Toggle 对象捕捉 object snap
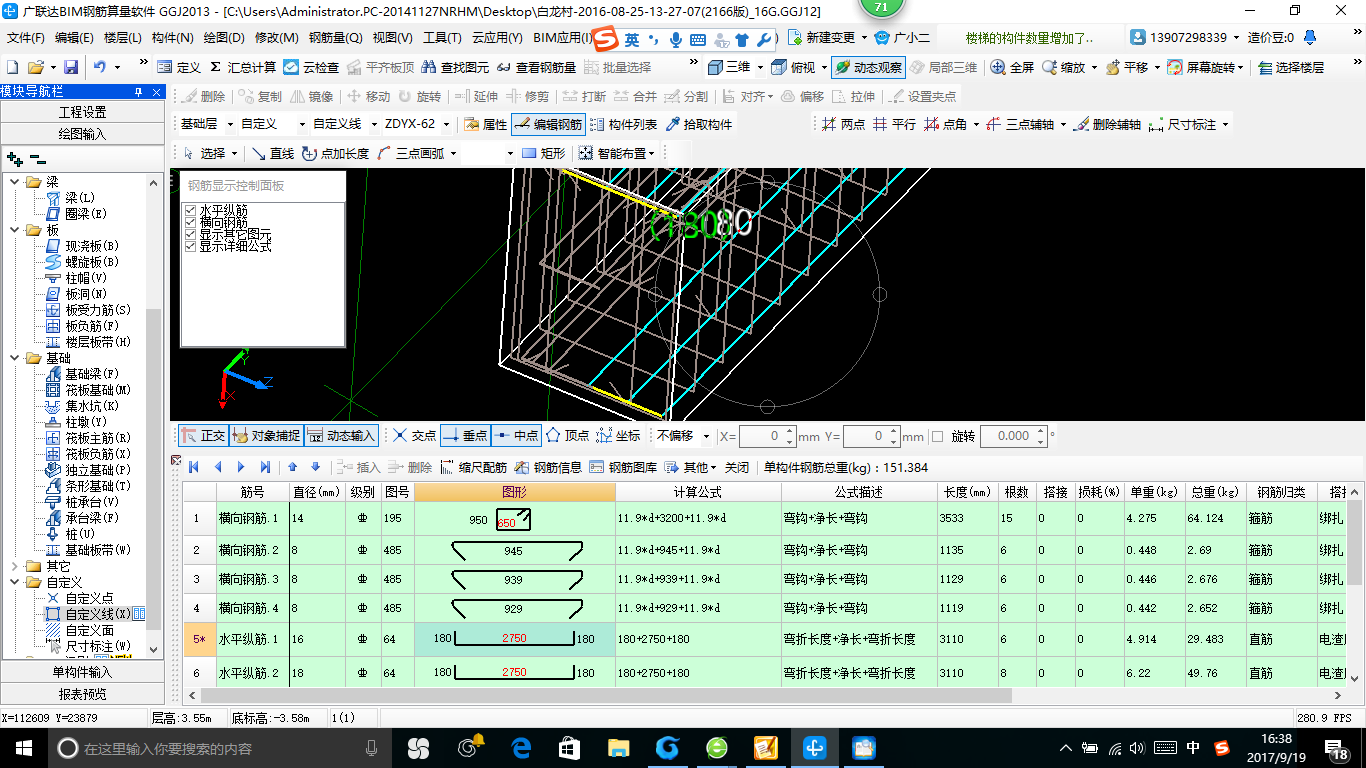 (x=266, y=436)
